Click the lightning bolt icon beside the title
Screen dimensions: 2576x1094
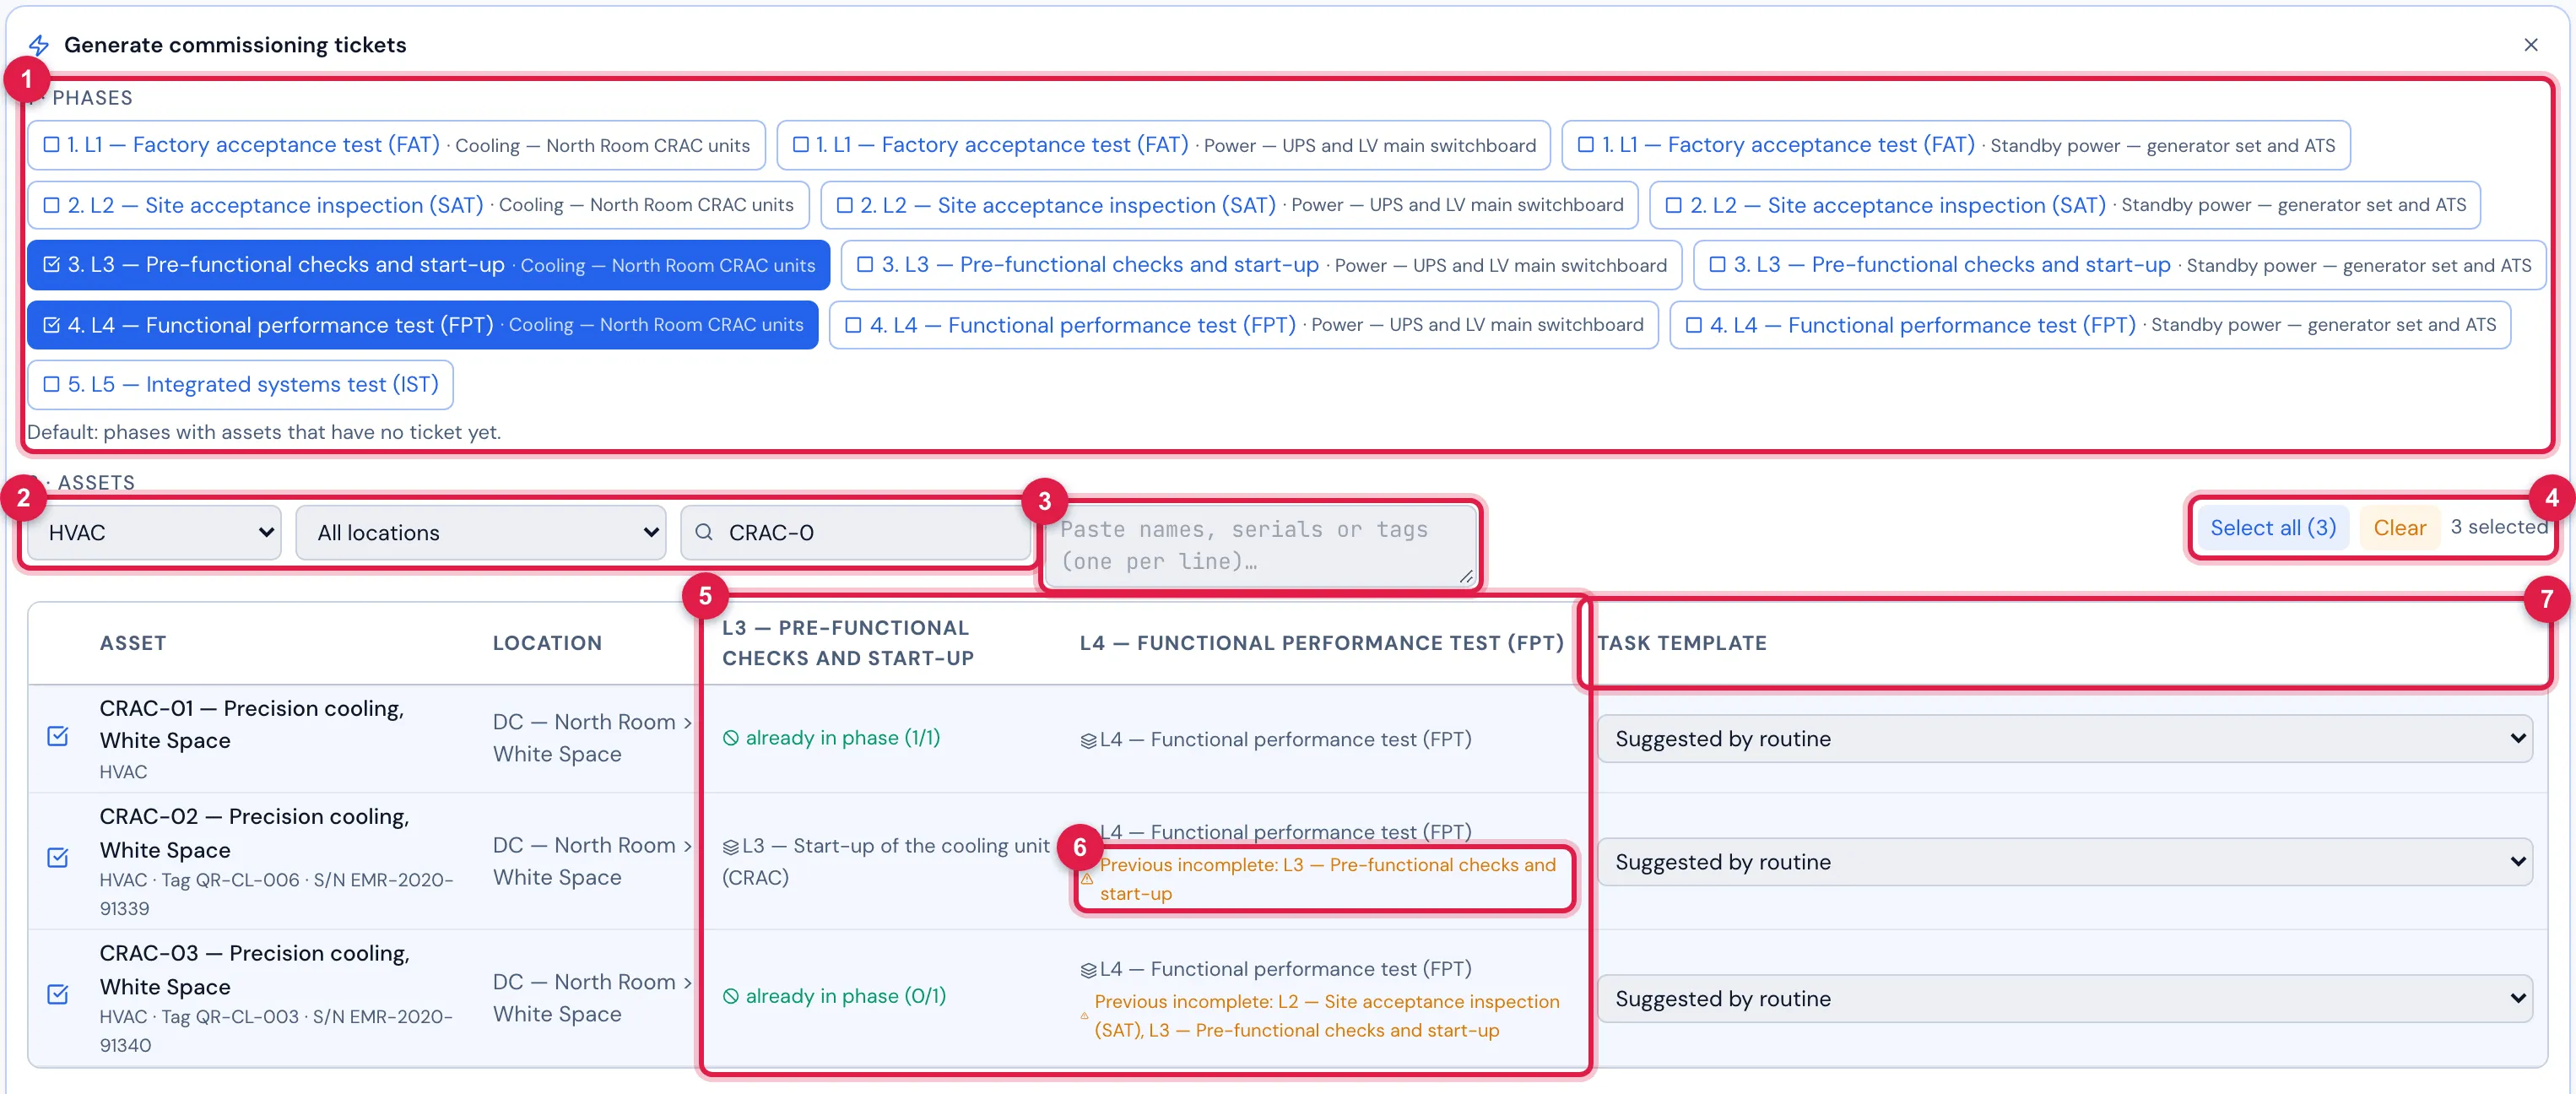coord(38,45)
